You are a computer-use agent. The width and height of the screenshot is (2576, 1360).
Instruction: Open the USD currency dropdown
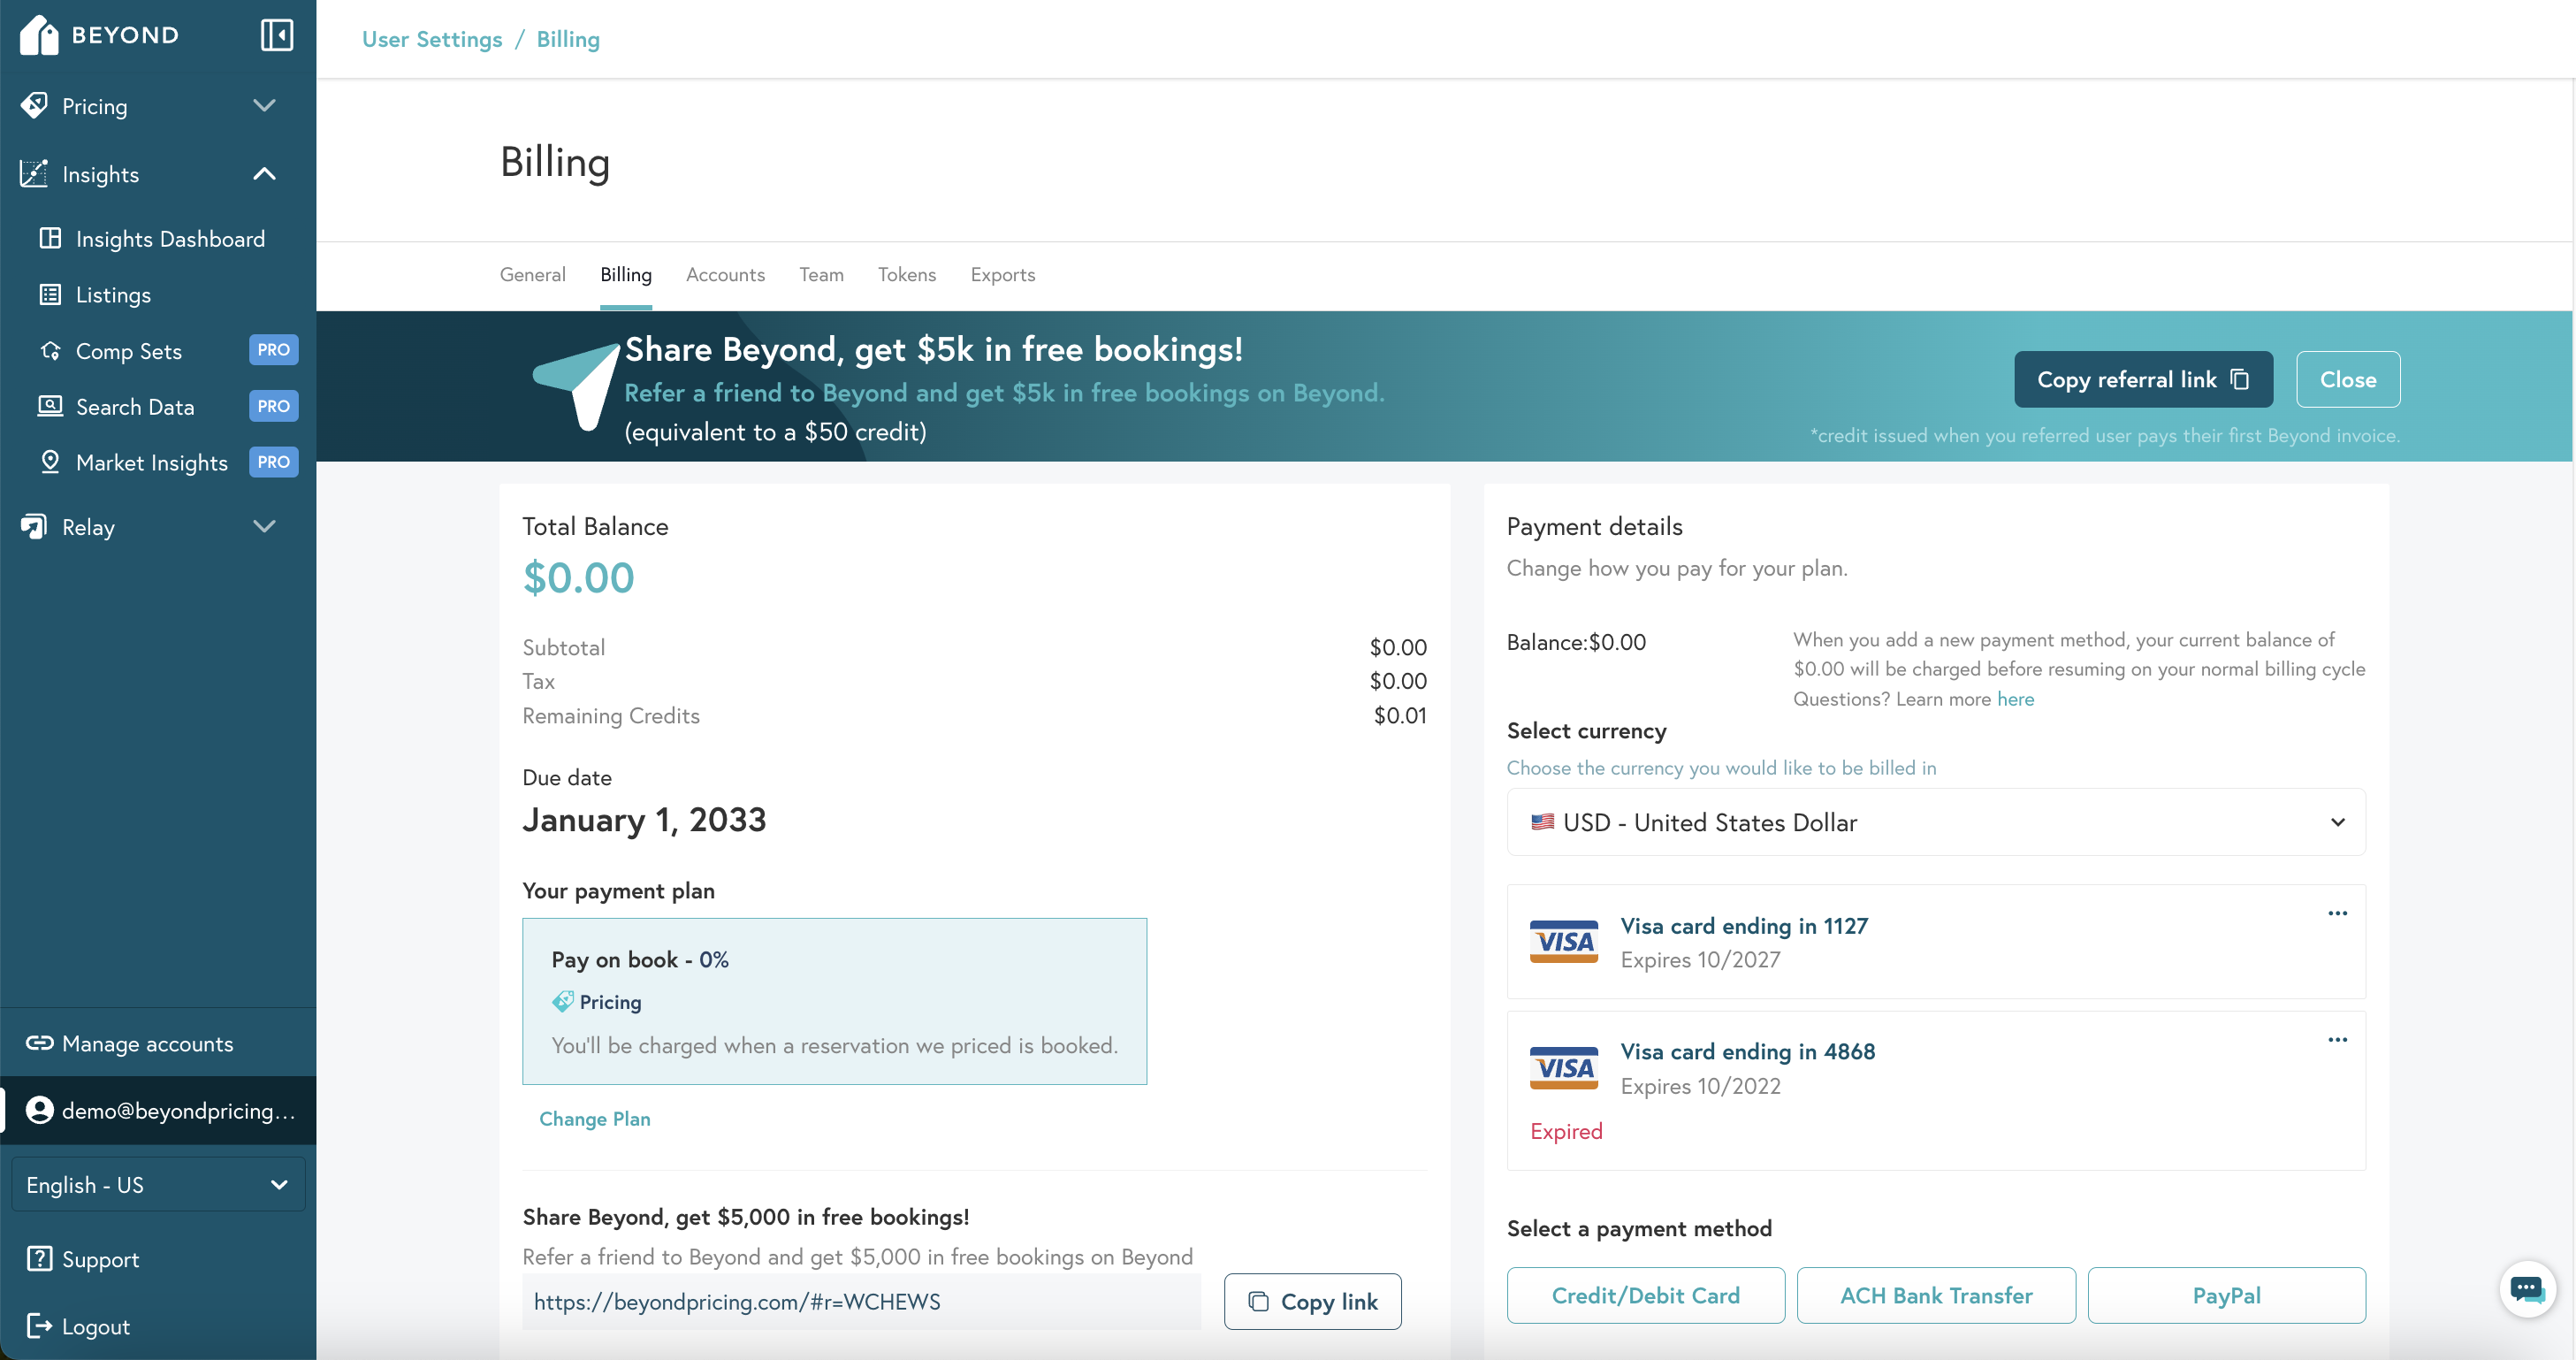pyautogui.click(x=1935, y=822)
